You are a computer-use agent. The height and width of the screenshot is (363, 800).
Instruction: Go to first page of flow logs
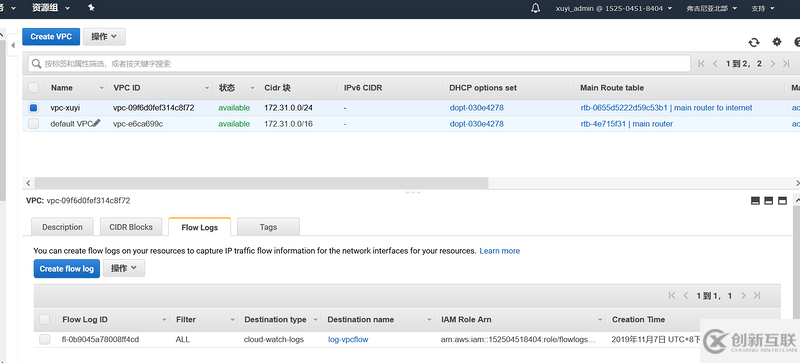tap(671, 296)
